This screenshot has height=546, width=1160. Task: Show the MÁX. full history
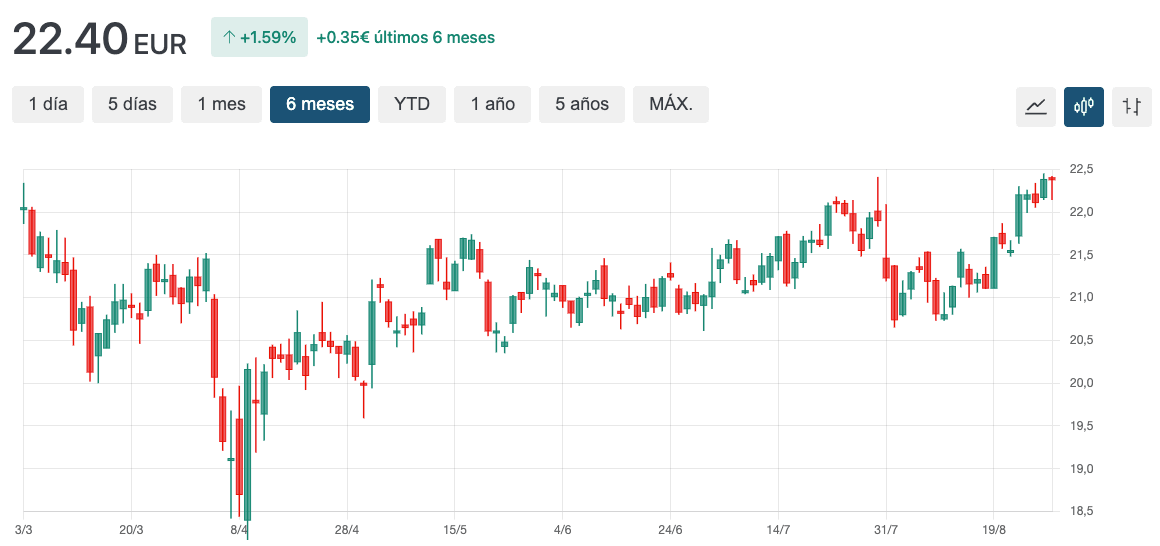[x=671, y=104]
